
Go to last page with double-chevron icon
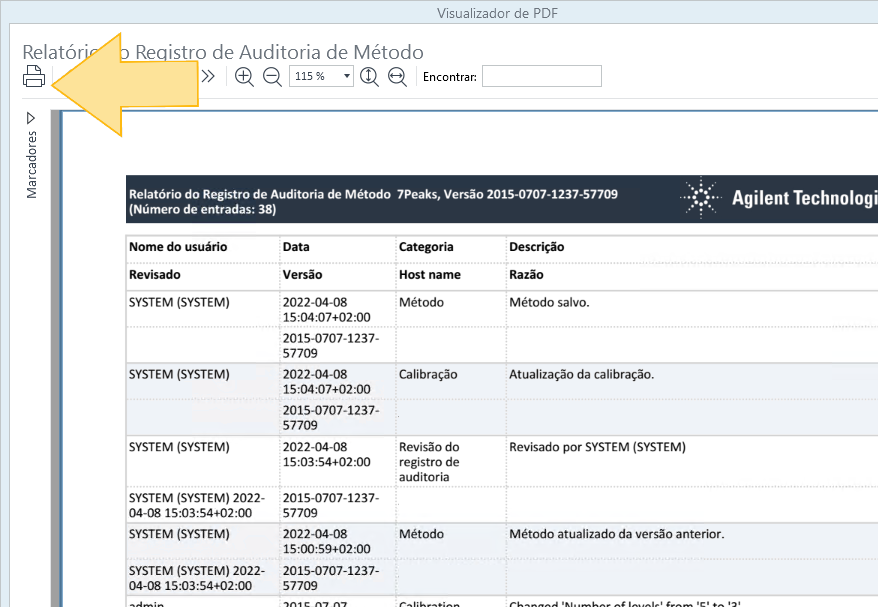208,76
